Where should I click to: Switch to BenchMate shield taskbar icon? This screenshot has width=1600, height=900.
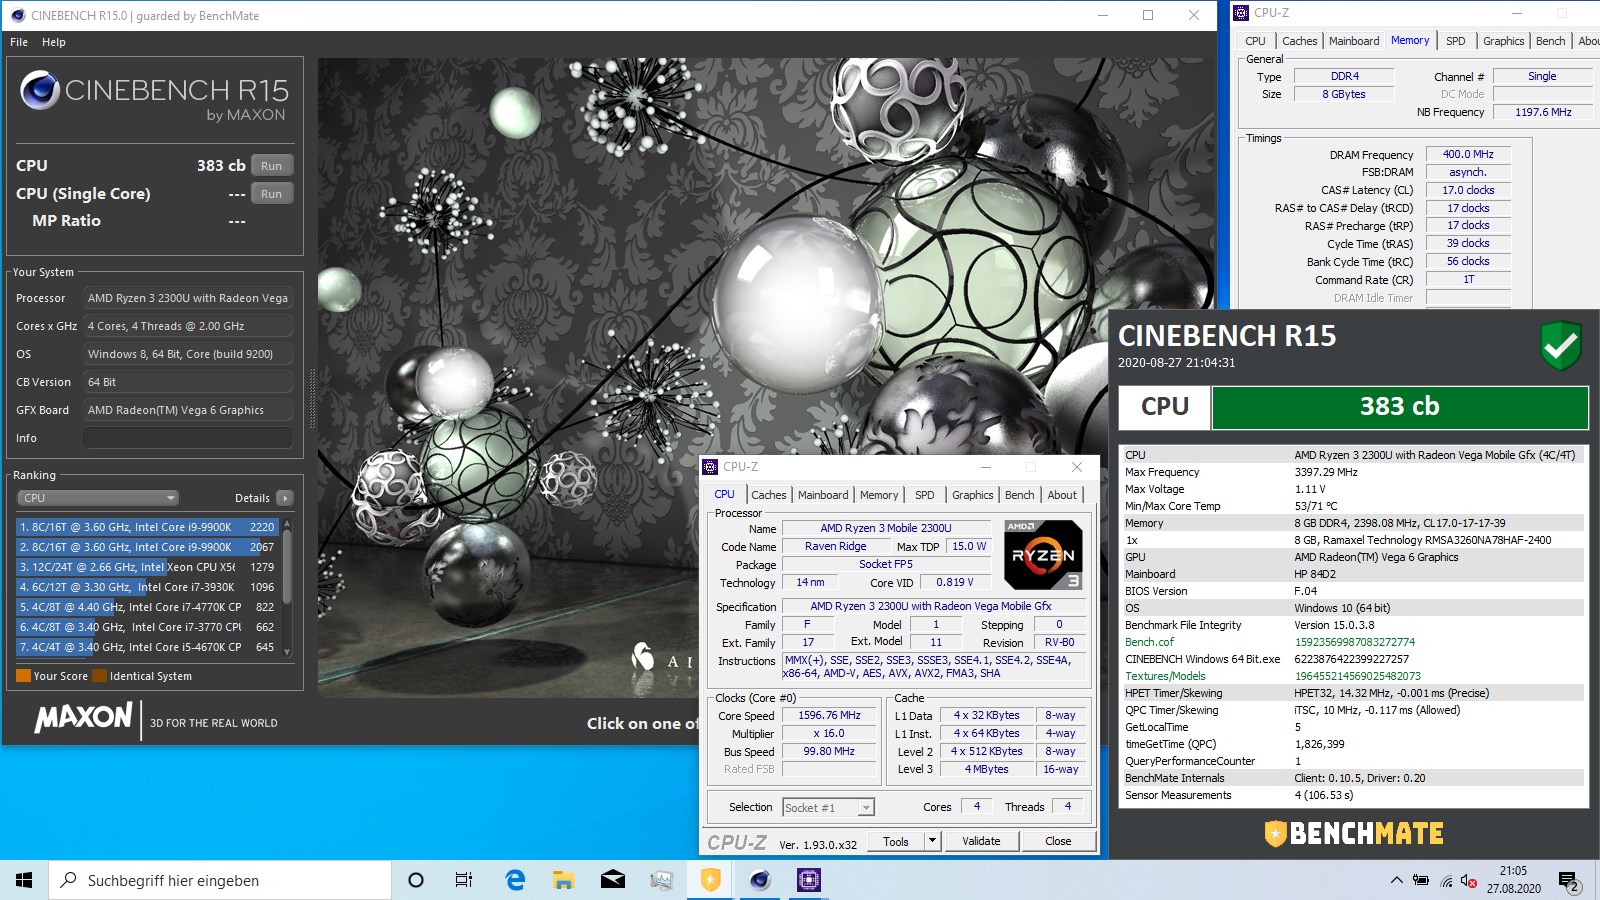[x=710, y=880]
